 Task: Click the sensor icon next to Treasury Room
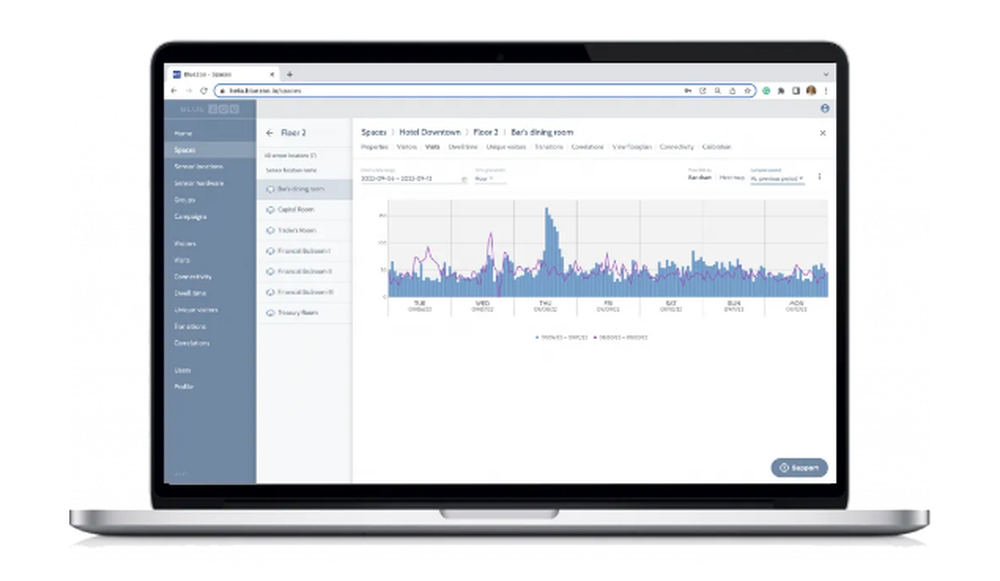pyautogui.click(x=270, y=313)
